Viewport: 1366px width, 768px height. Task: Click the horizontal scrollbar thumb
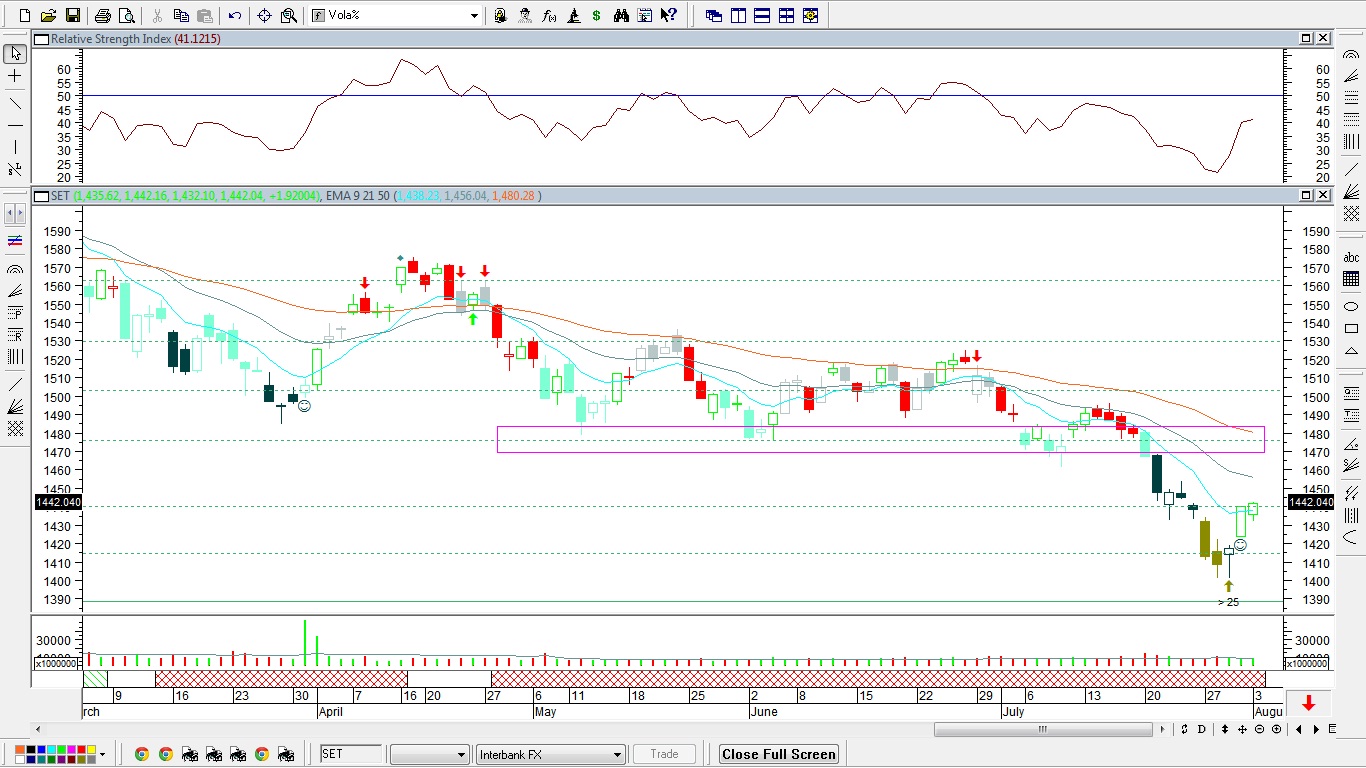[1043, 729]
